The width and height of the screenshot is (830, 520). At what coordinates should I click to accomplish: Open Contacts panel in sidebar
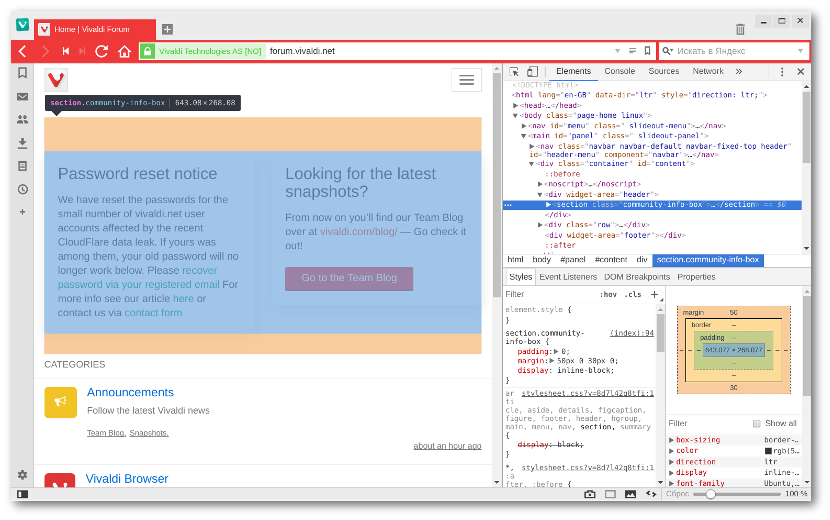[22, 120]
